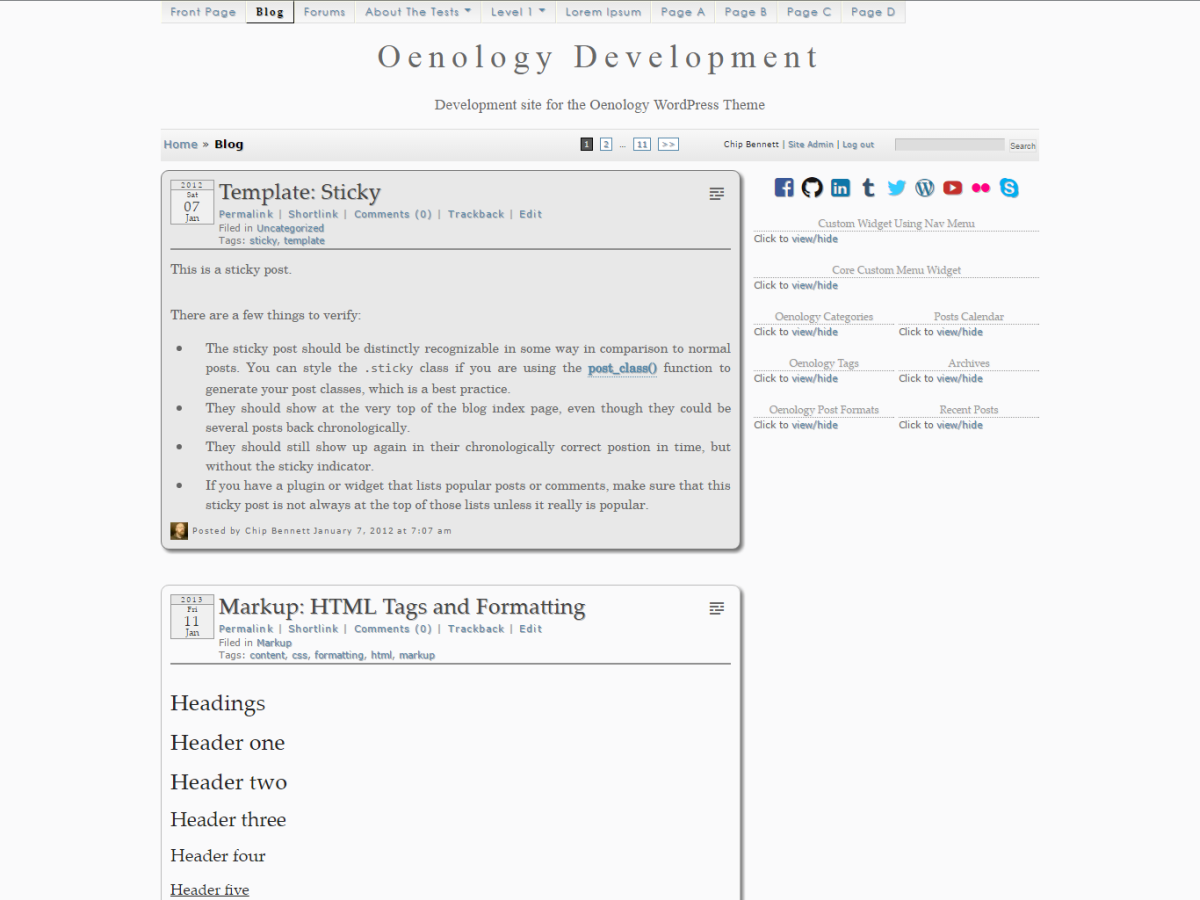Click the Log out link
Image resolution: width=1200 pixels, height=900 pixels.
click(858, 144)
